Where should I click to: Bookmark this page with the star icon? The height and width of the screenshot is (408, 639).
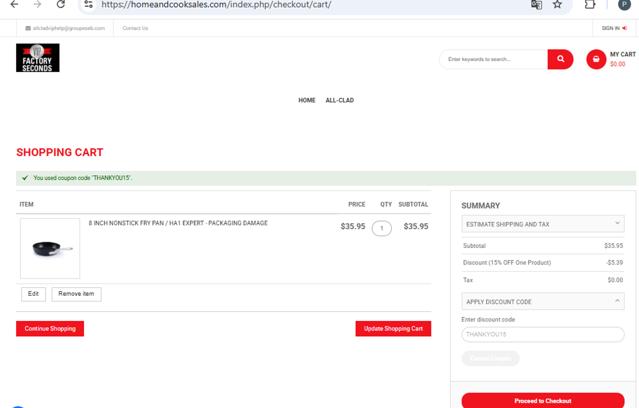(x=557, y=4)
